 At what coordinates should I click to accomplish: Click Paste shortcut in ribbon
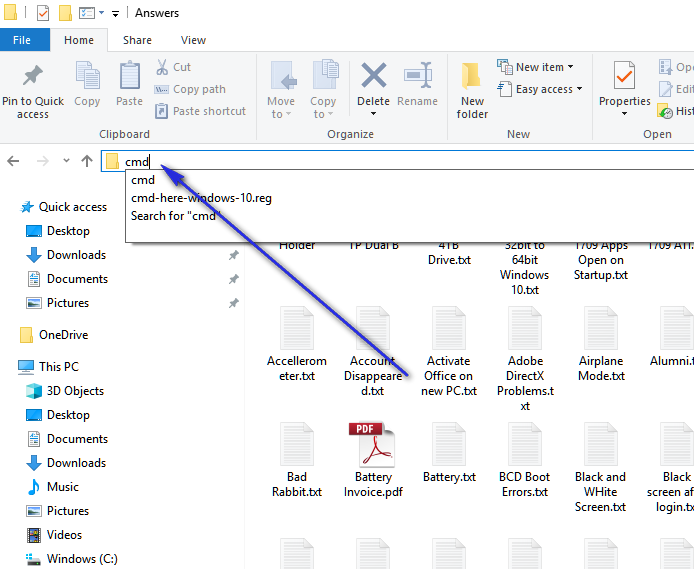click(x=200, y=111)
